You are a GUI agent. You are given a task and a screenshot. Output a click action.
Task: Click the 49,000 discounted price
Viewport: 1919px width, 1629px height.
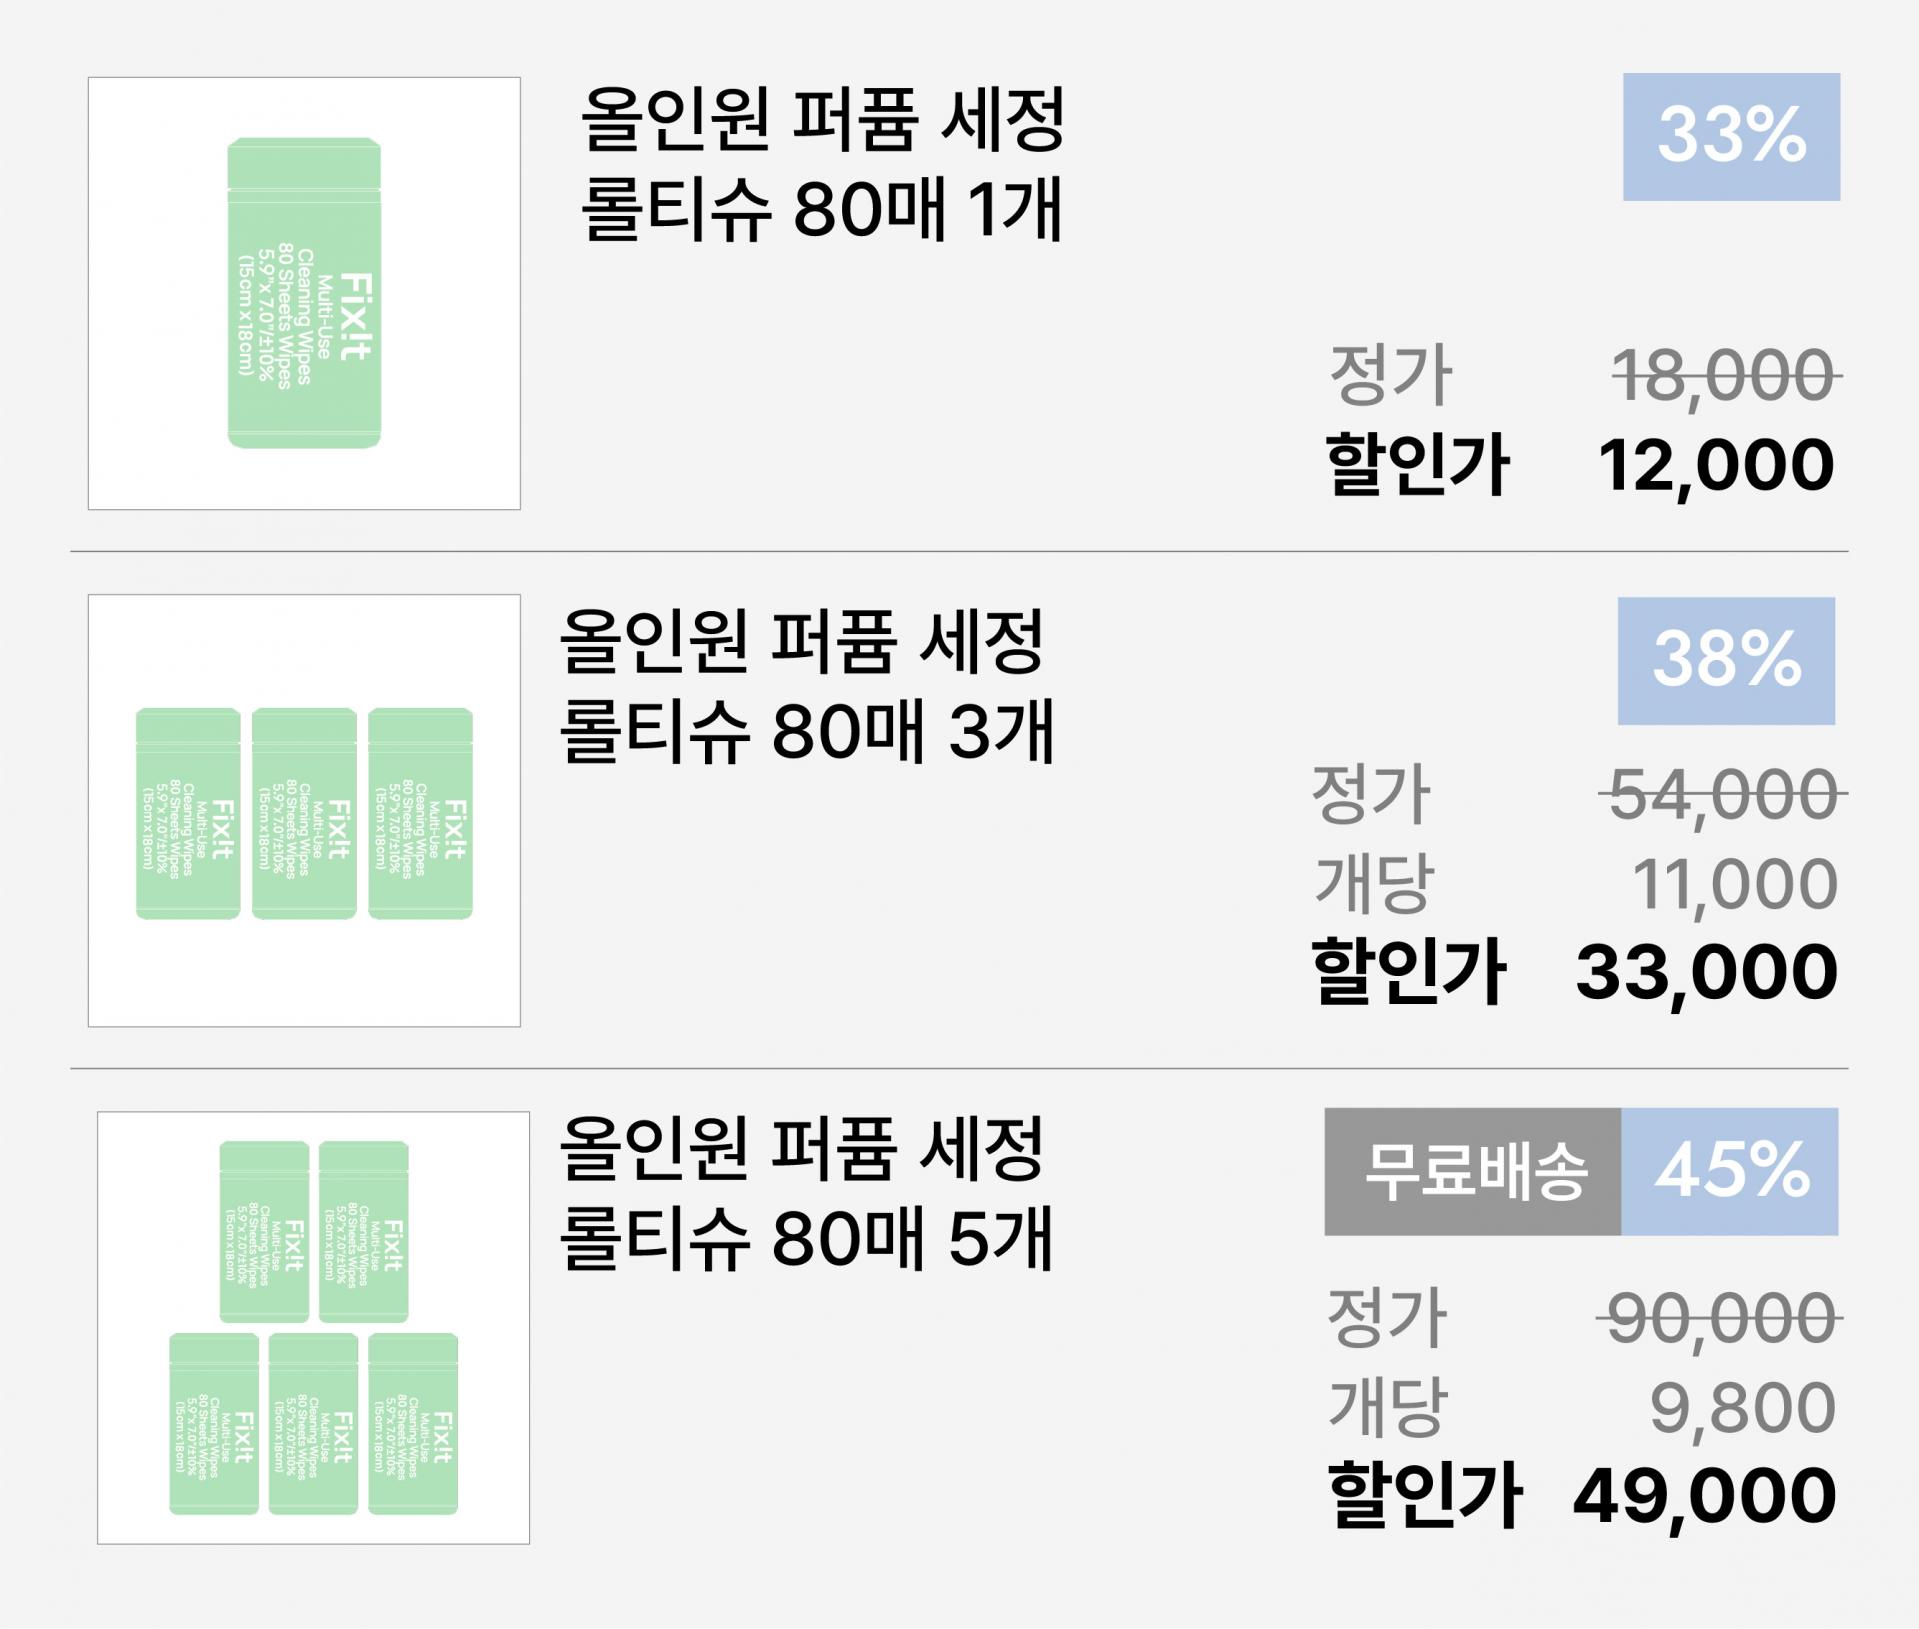point(1705,1497)
